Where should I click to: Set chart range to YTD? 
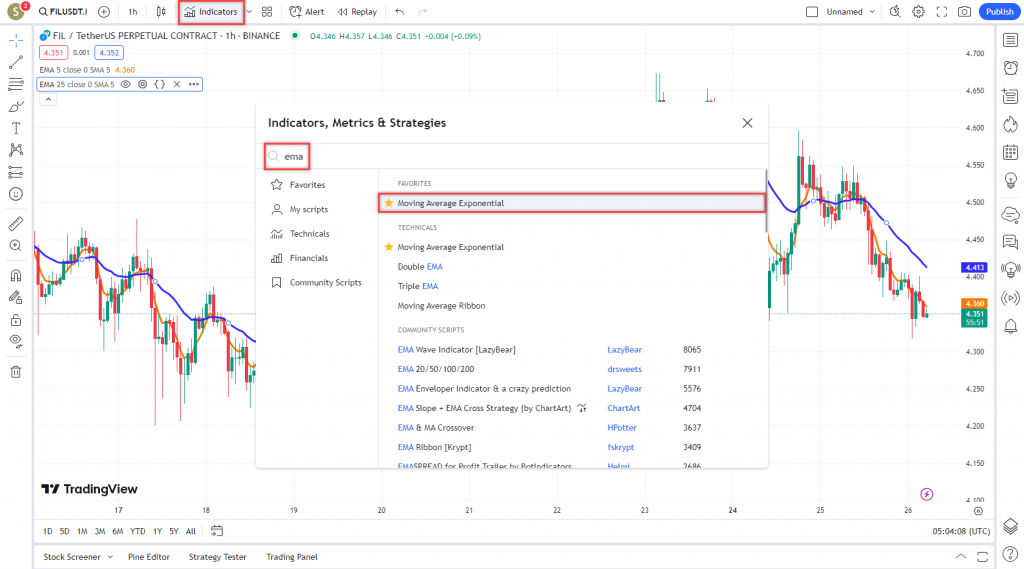click(x=137, y=531)
